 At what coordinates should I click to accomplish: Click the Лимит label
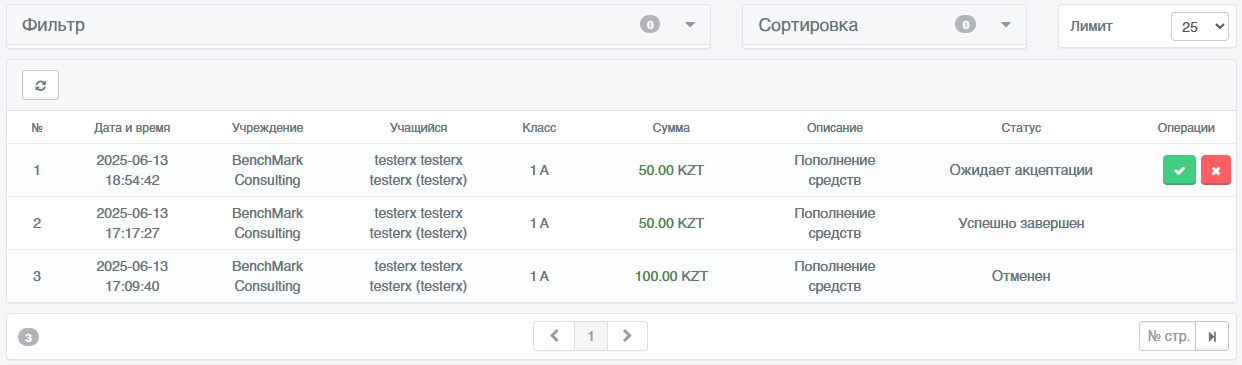[x=1092, y=27]
